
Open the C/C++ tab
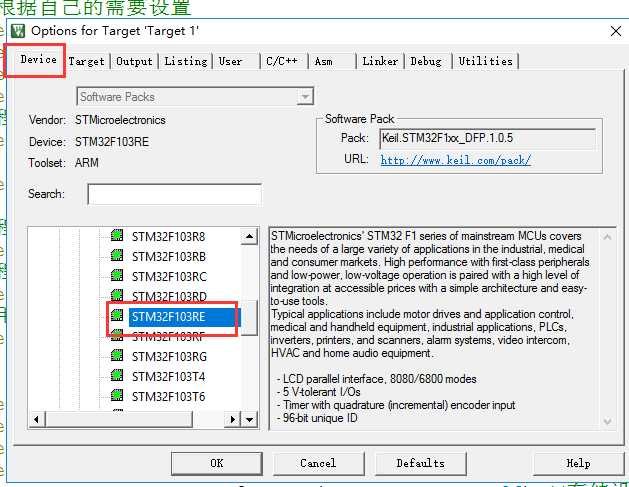point(282,61)
